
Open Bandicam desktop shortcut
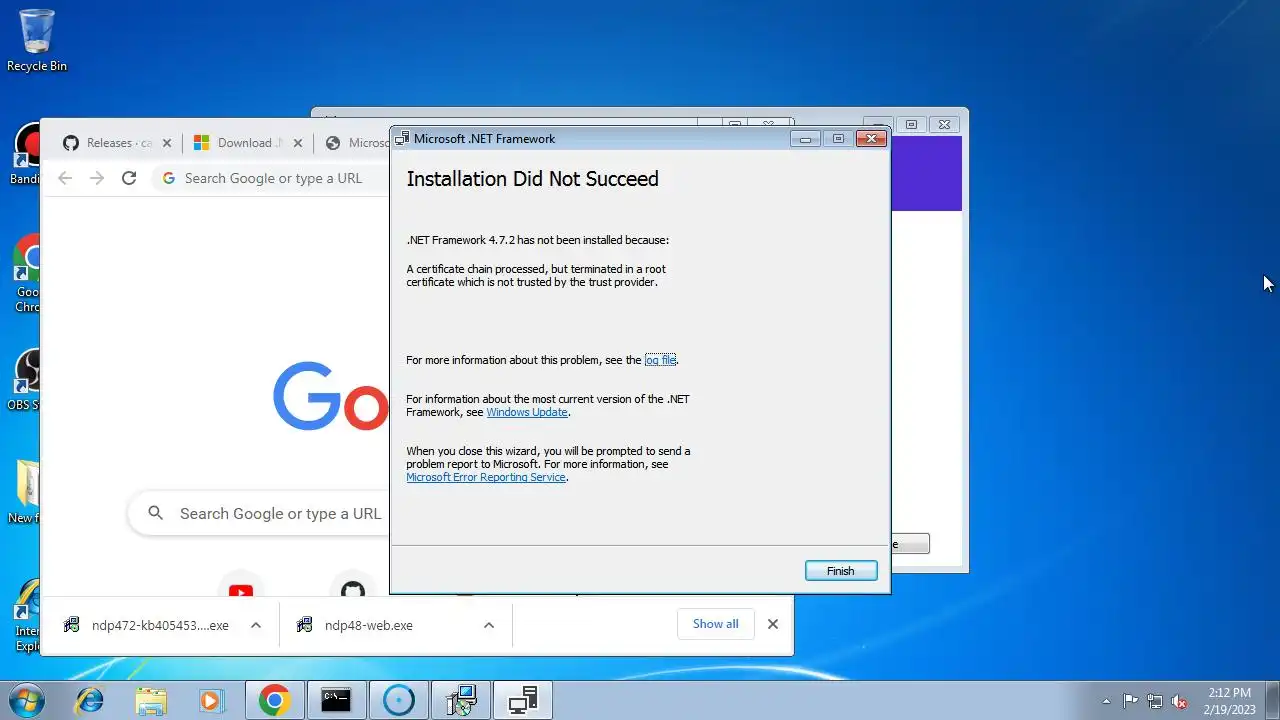click(27, 154)
